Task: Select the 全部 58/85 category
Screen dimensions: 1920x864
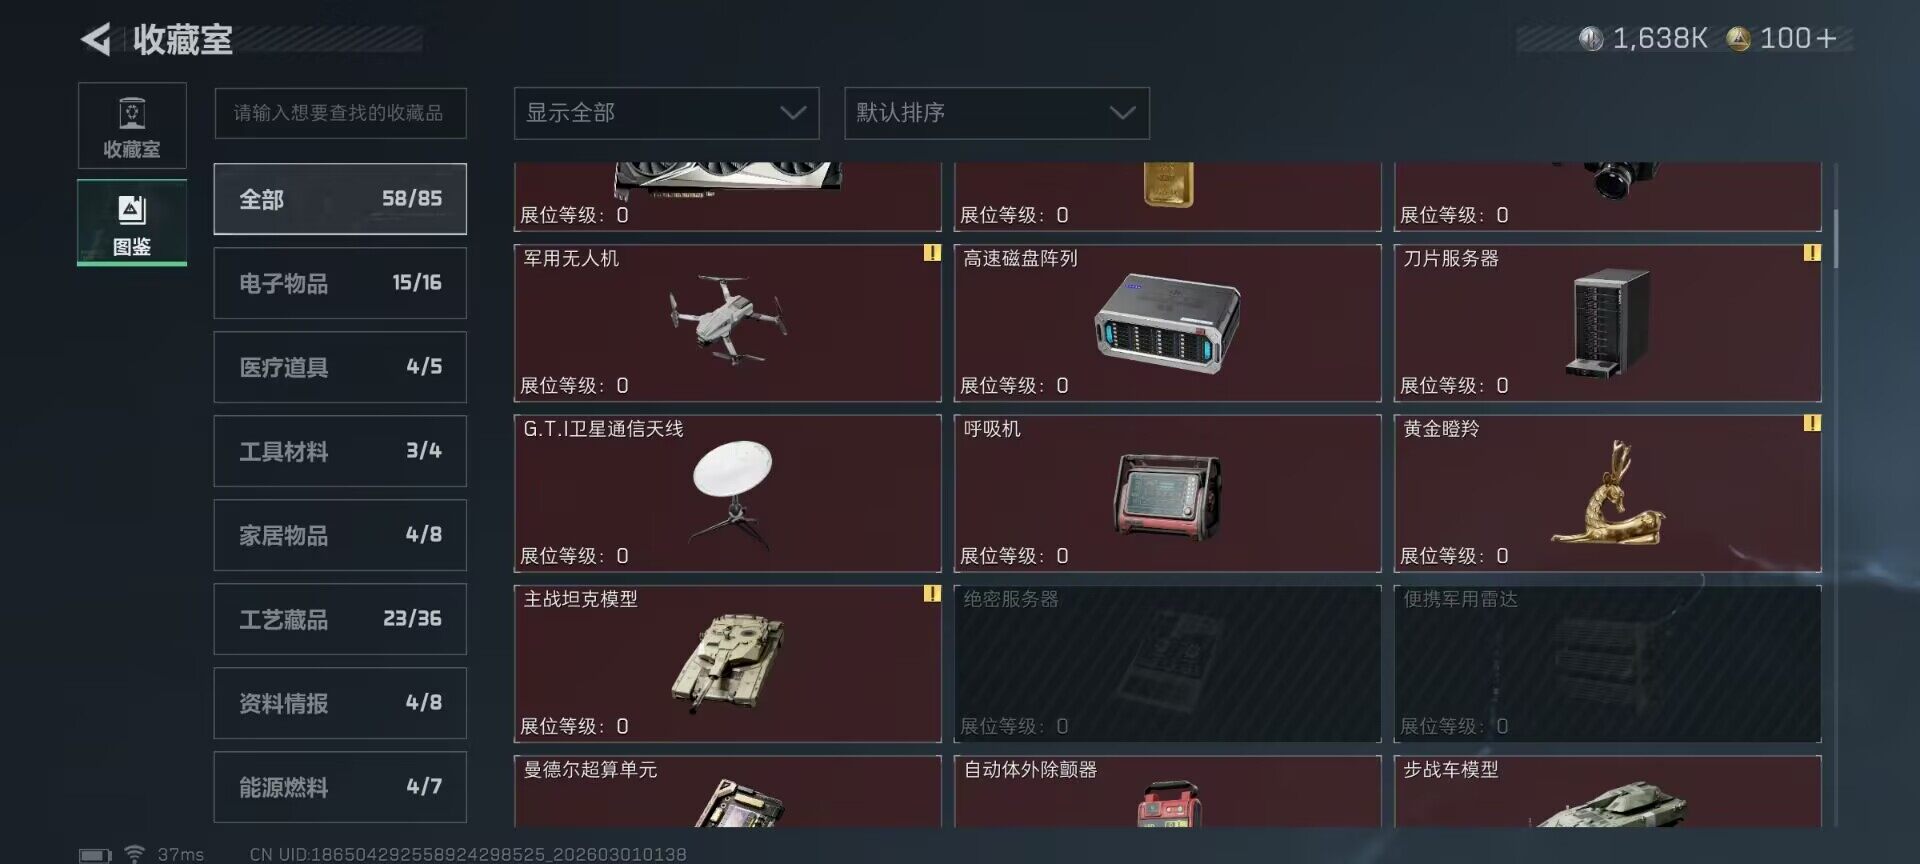Action: pyautogui.click(x=340, y=199)
